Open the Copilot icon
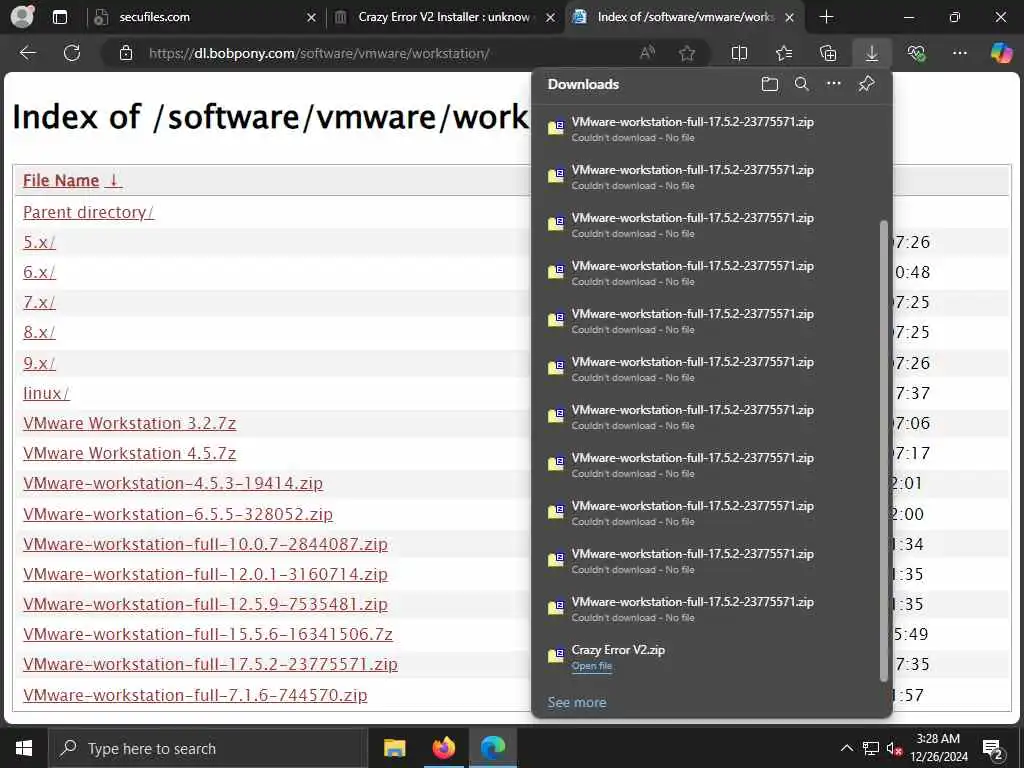 pos(1001,53)
